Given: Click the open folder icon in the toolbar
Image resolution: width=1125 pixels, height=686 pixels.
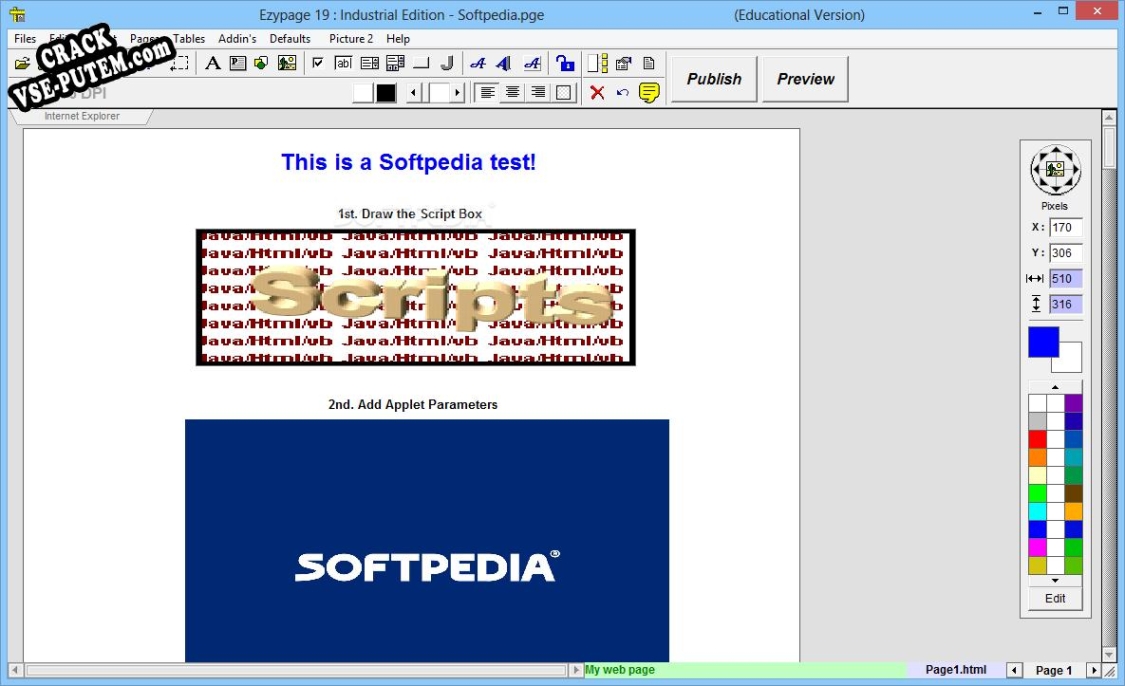Looking at the screenshot, I should click(22, 64).
